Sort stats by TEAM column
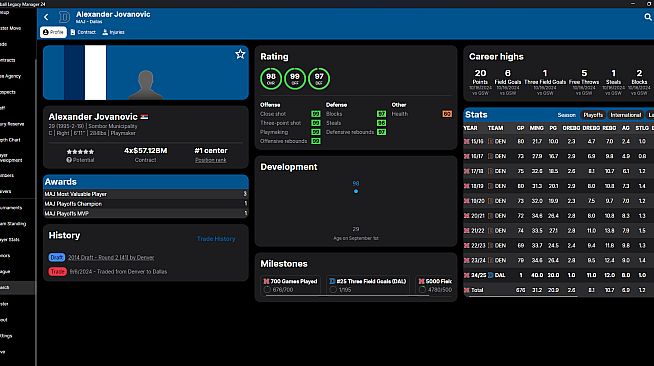This screenshot has width=654, height=366. click(496, 128)
